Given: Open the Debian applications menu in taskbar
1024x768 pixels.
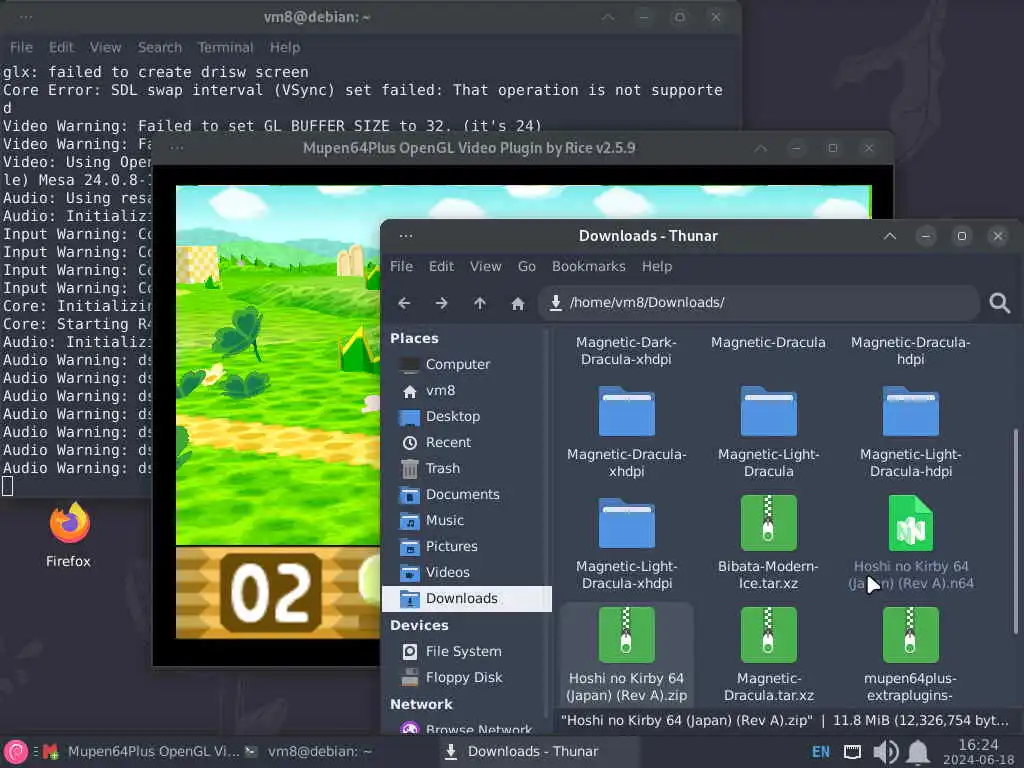Looking at the screenshot, I should [x=16, y=752].
